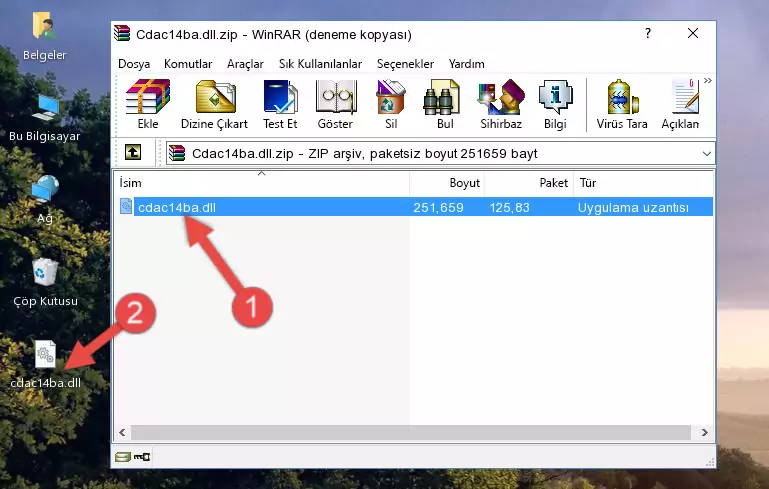Image resolution: width=769 pixels, height=489 pixels.
Task: Click the 251,659 size value
Action: click(x=438, y=207)
